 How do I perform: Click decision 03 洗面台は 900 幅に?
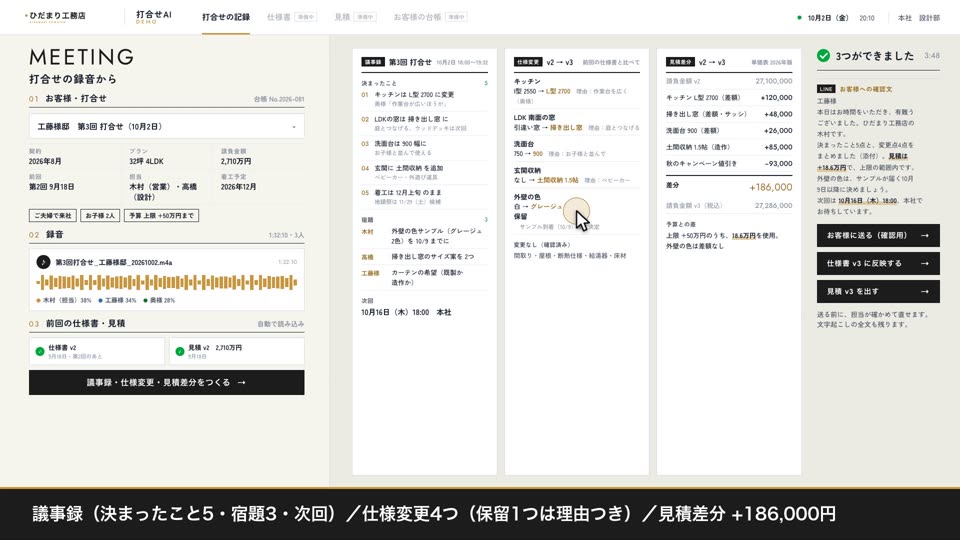[424, 148]
